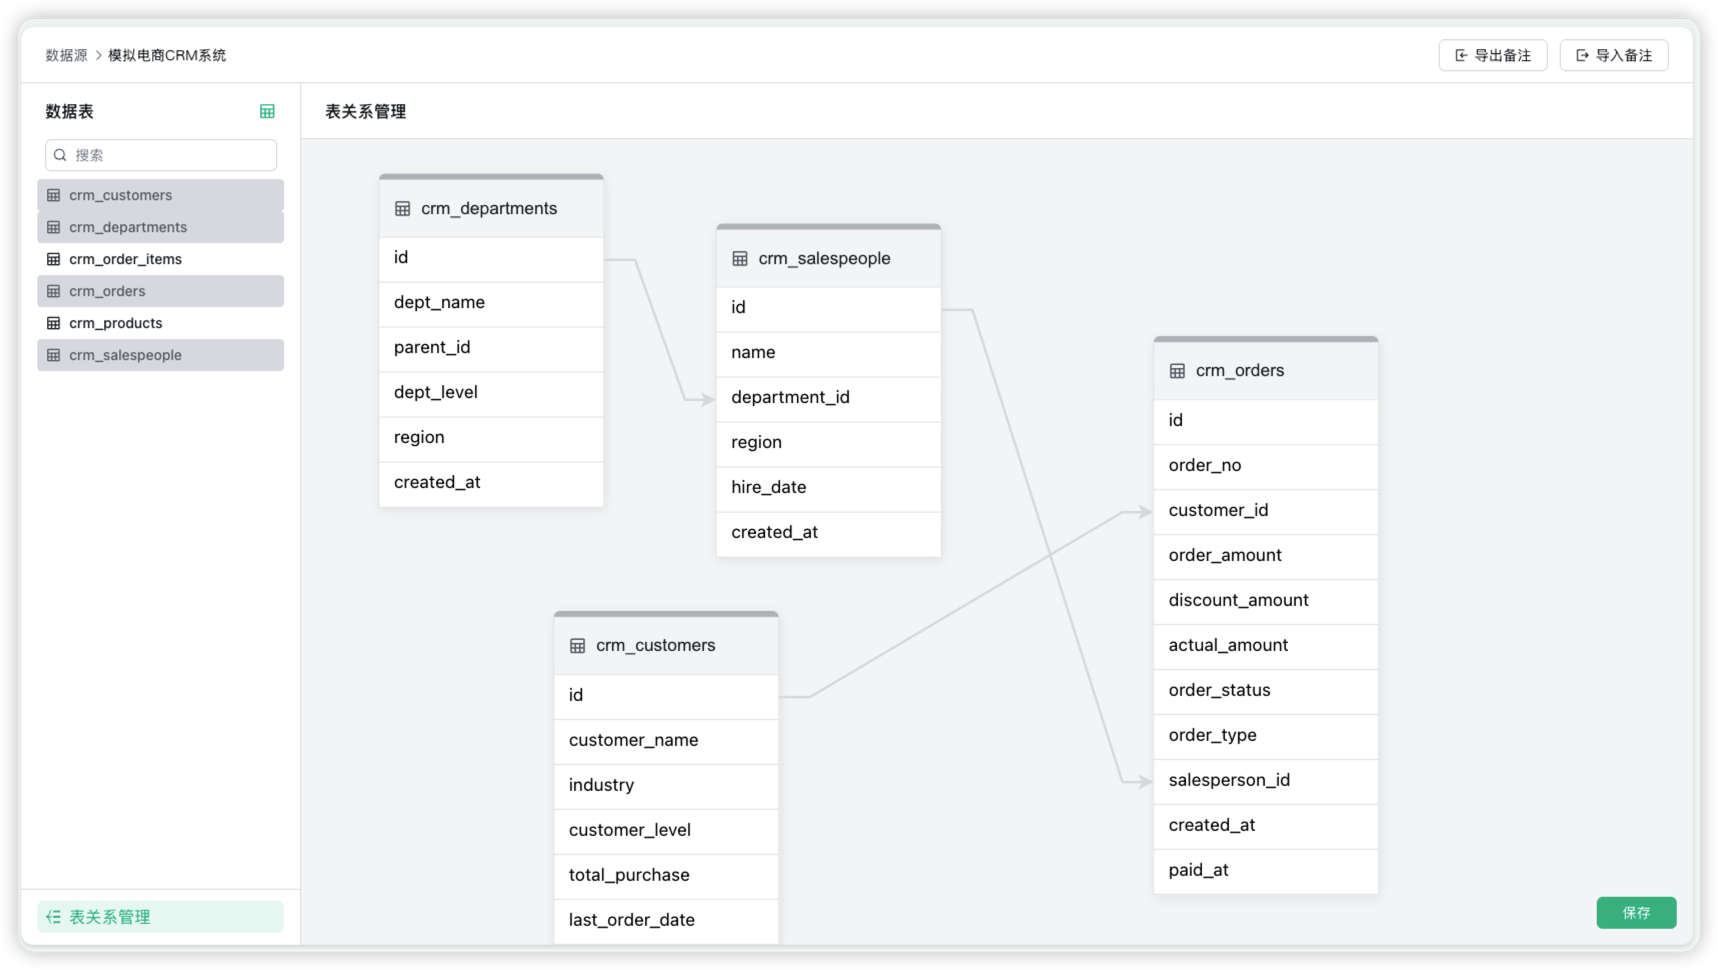The width and height of the screenshot is (1718, 970).
Task: Click the 导入备注 button
Action: [1613, 56]
